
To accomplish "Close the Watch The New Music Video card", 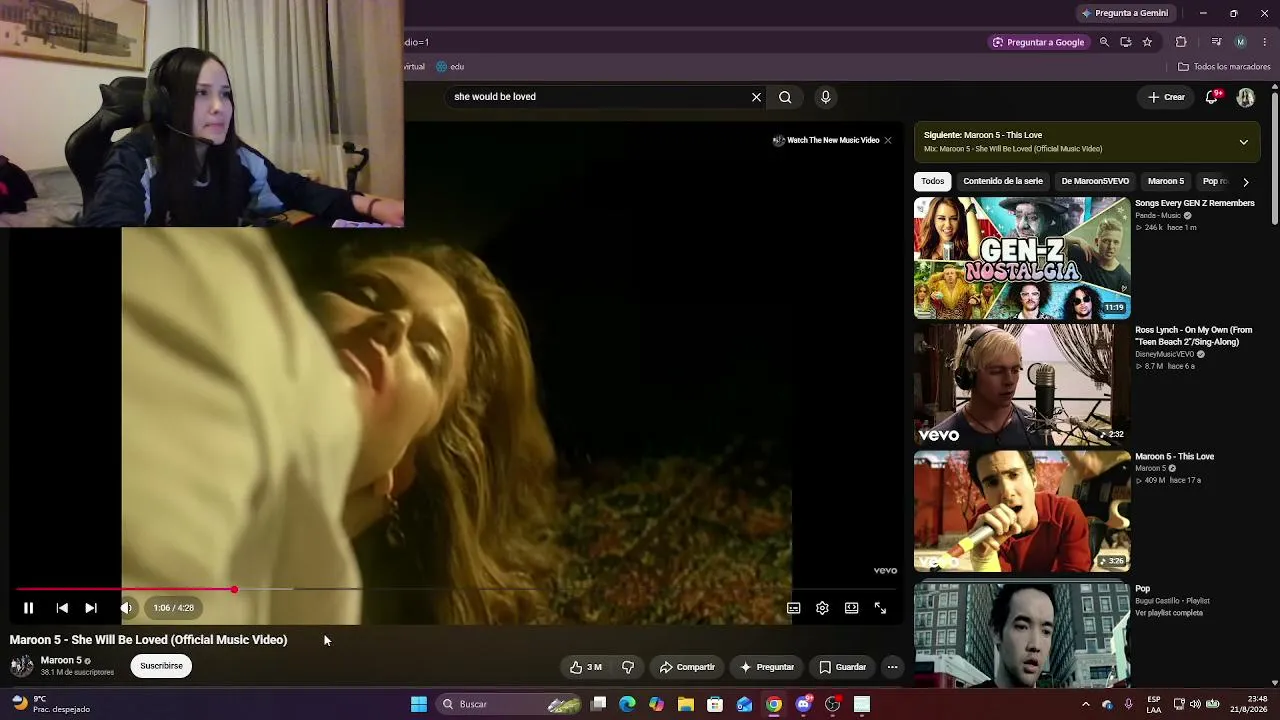I will [x=887, y=140].
